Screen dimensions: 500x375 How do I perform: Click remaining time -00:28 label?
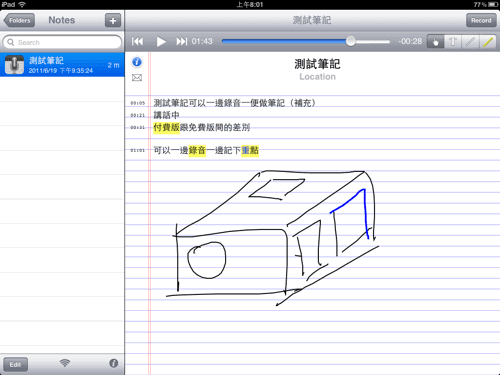click(x=410, y=41)
